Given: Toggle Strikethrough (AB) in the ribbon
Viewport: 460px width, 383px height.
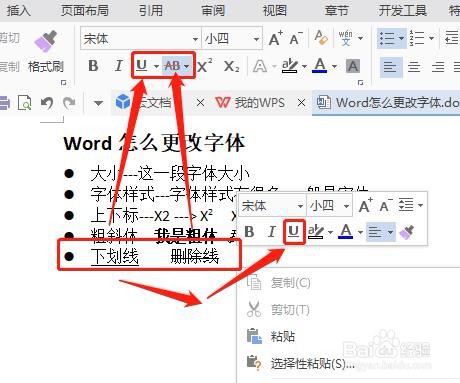Looking at the screenshot, I should coord(172,66).
